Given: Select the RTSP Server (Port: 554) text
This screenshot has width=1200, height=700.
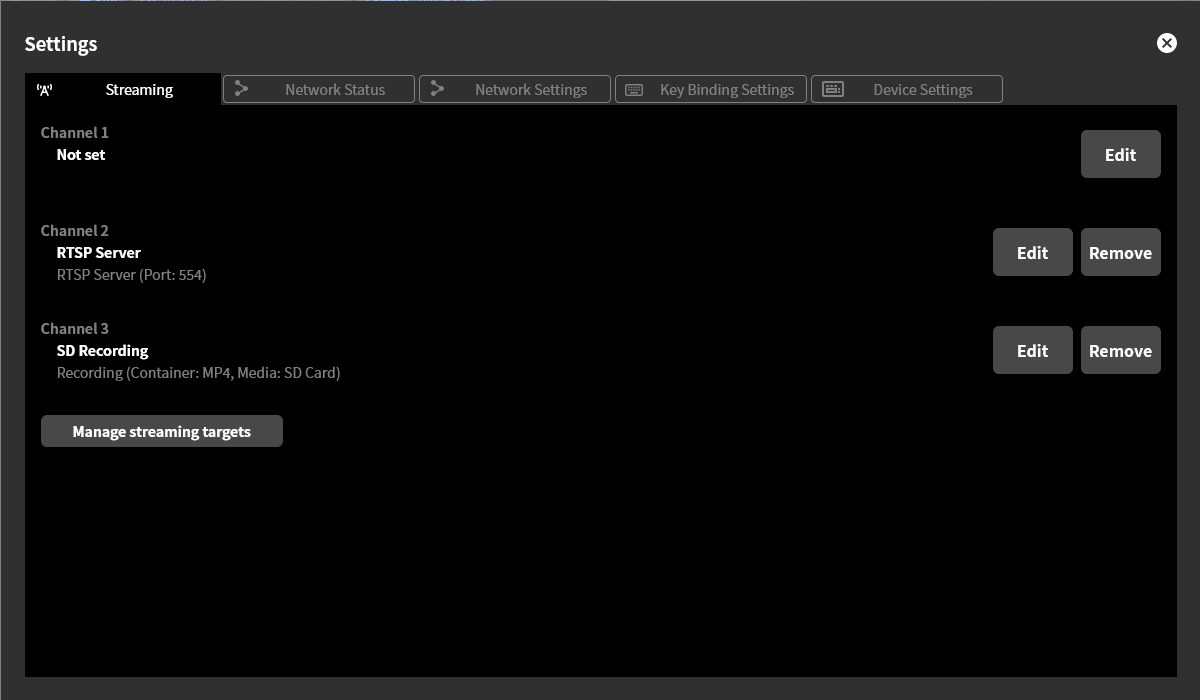Looking at the screenshot, I should pyautogui.click(x=131, y=274).
